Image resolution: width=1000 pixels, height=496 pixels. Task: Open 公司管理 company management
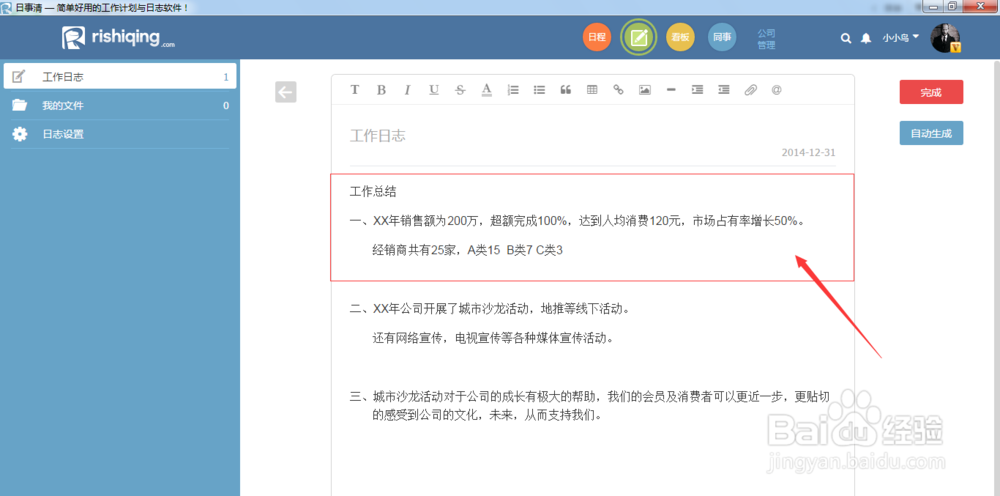pos(767,39)
